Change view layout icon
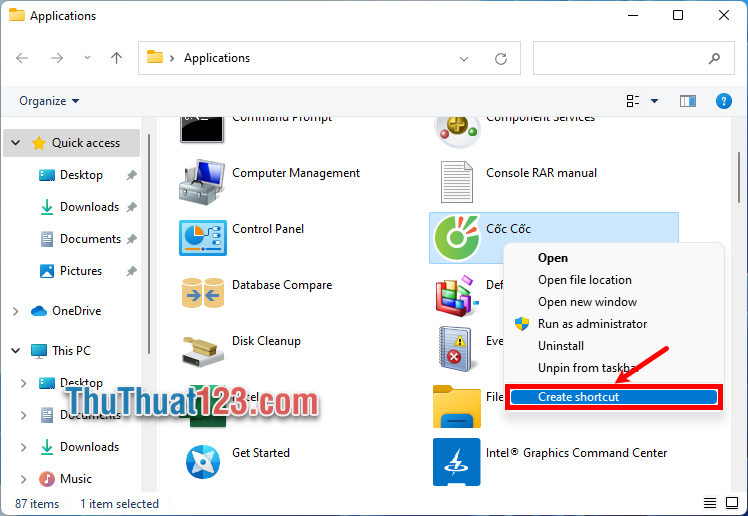The width and height of the screenshot is (748, 516). [633, 101]
